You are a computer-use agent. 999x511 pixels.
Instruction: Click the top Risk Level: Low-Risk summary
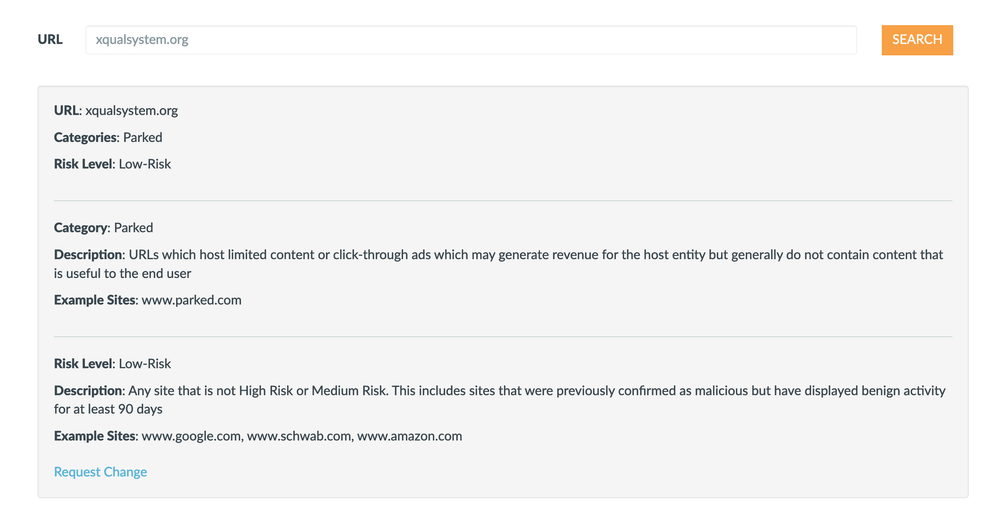click(x=112, y=164)
